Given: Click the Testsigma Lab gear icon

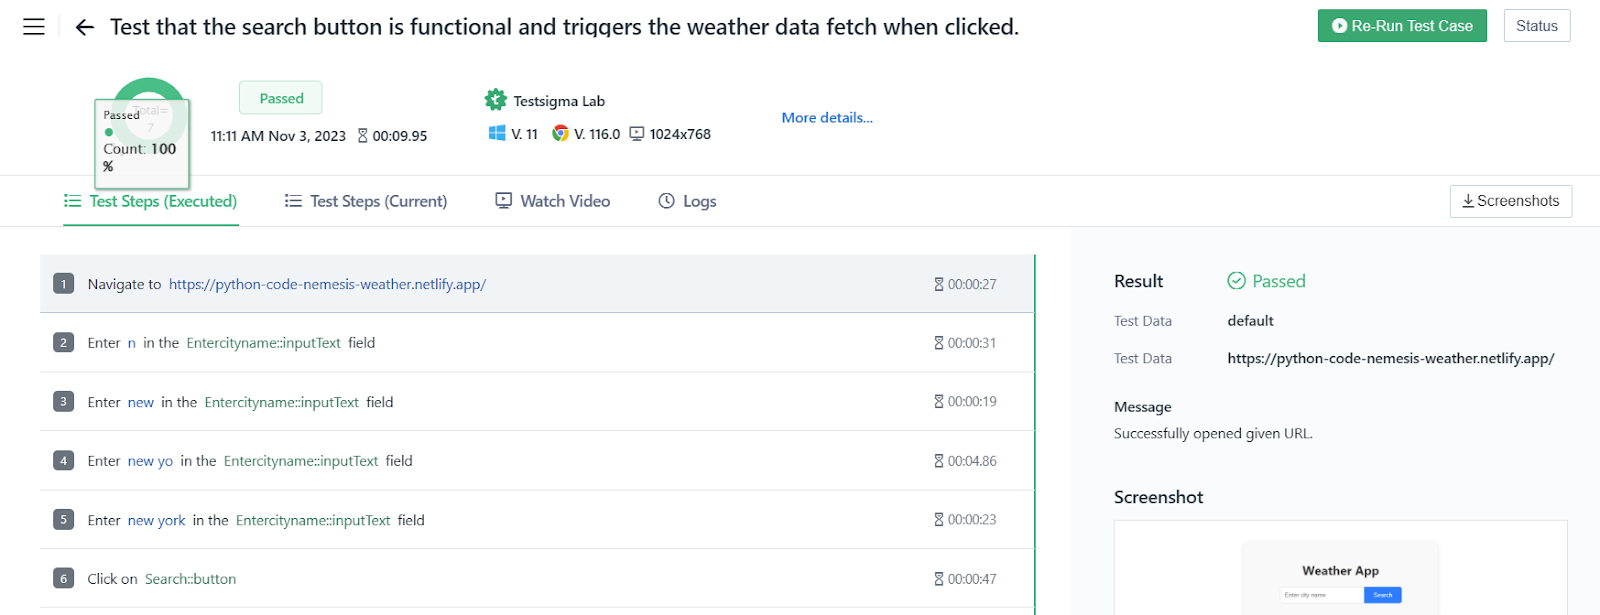Looking at the screenshot, I should click(x=496, y=100).
